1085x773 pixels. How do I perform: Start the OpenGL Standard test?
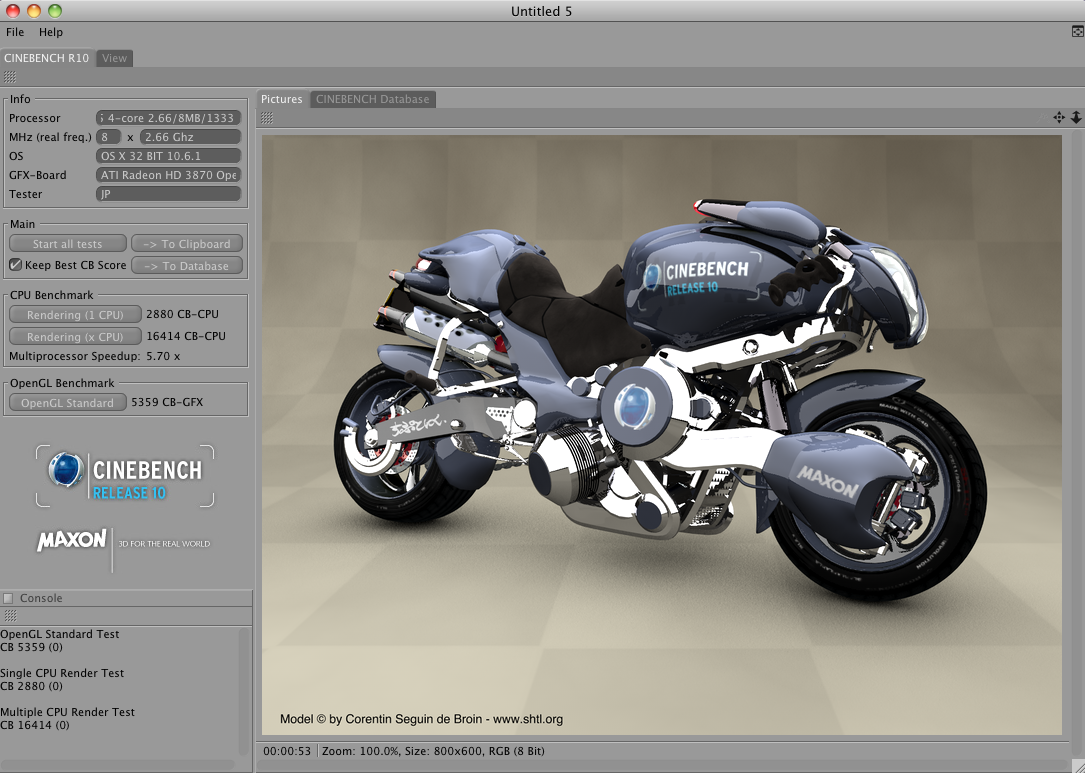67,403
